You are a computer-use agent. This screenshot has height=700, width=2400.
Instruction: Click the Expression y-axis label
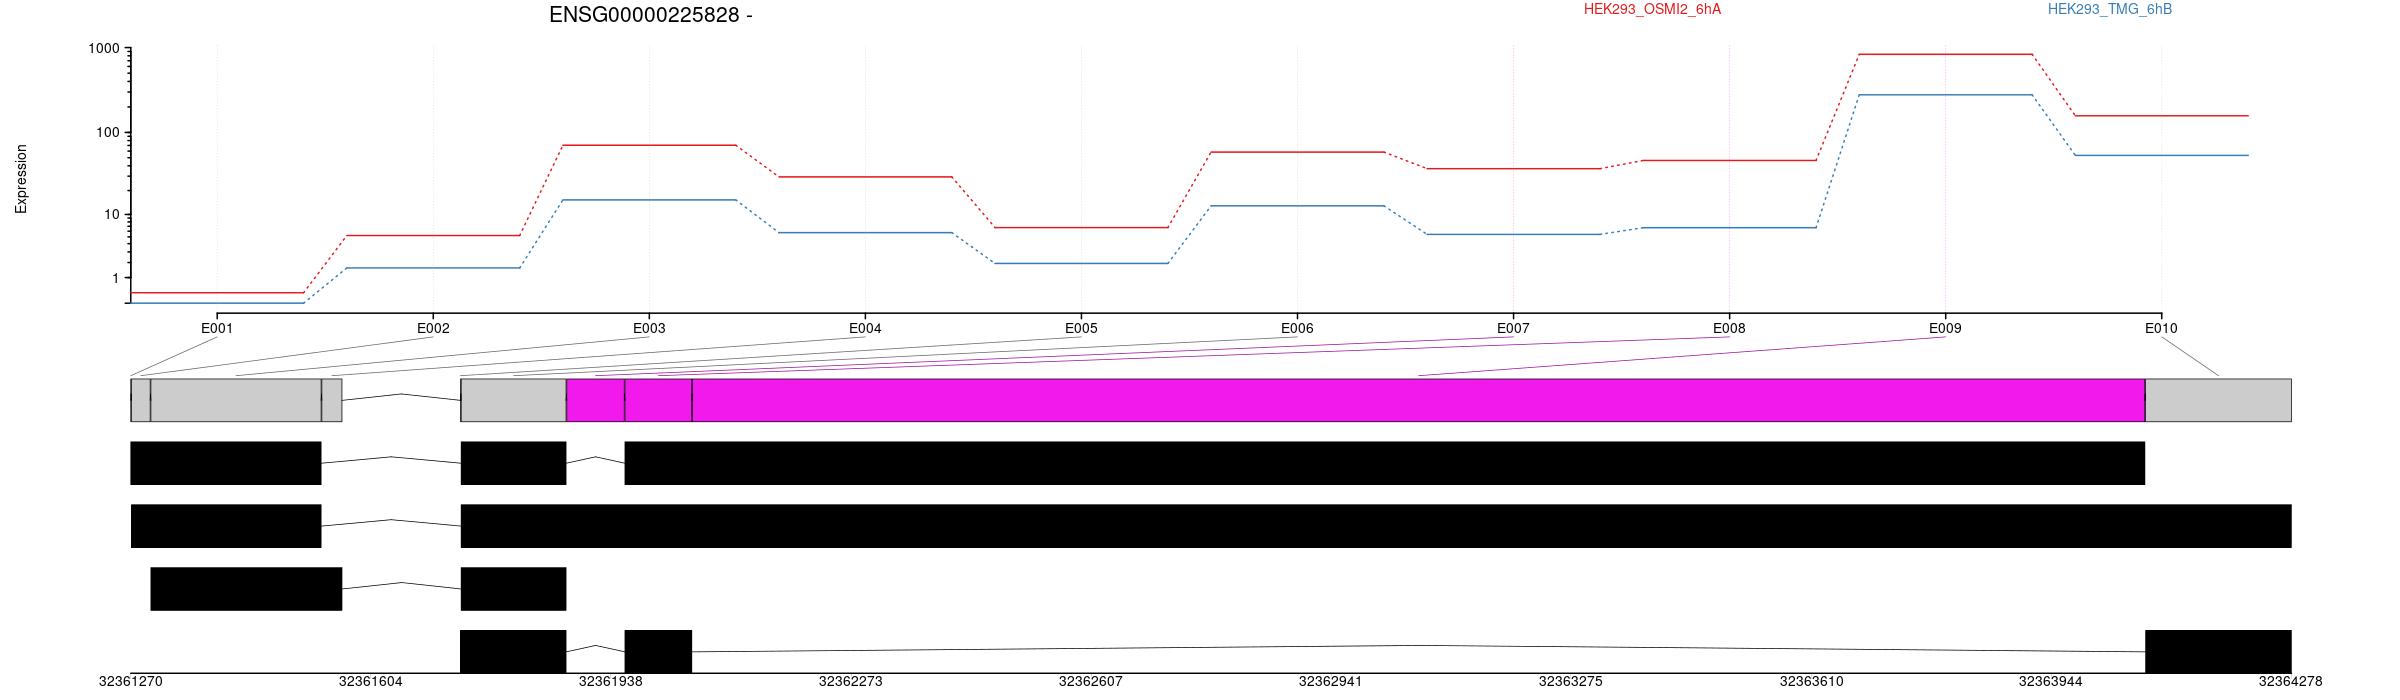pyautogui.click(x=21, y=179)
